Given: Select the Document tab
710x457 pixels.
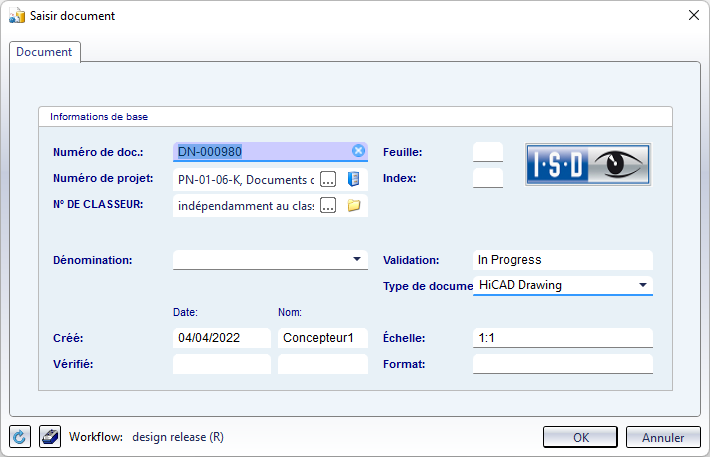Looking at the screenshot, I should click(44, 52).
